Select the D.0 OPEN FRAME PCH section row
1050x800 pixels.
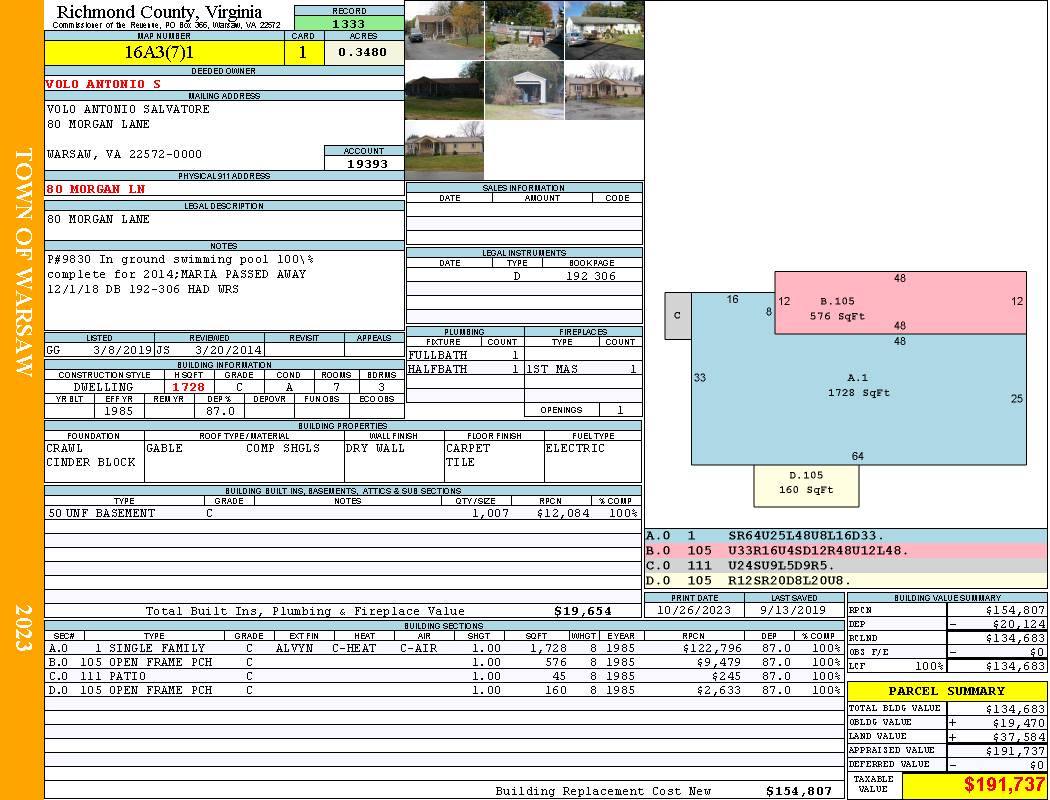point(444,690)
